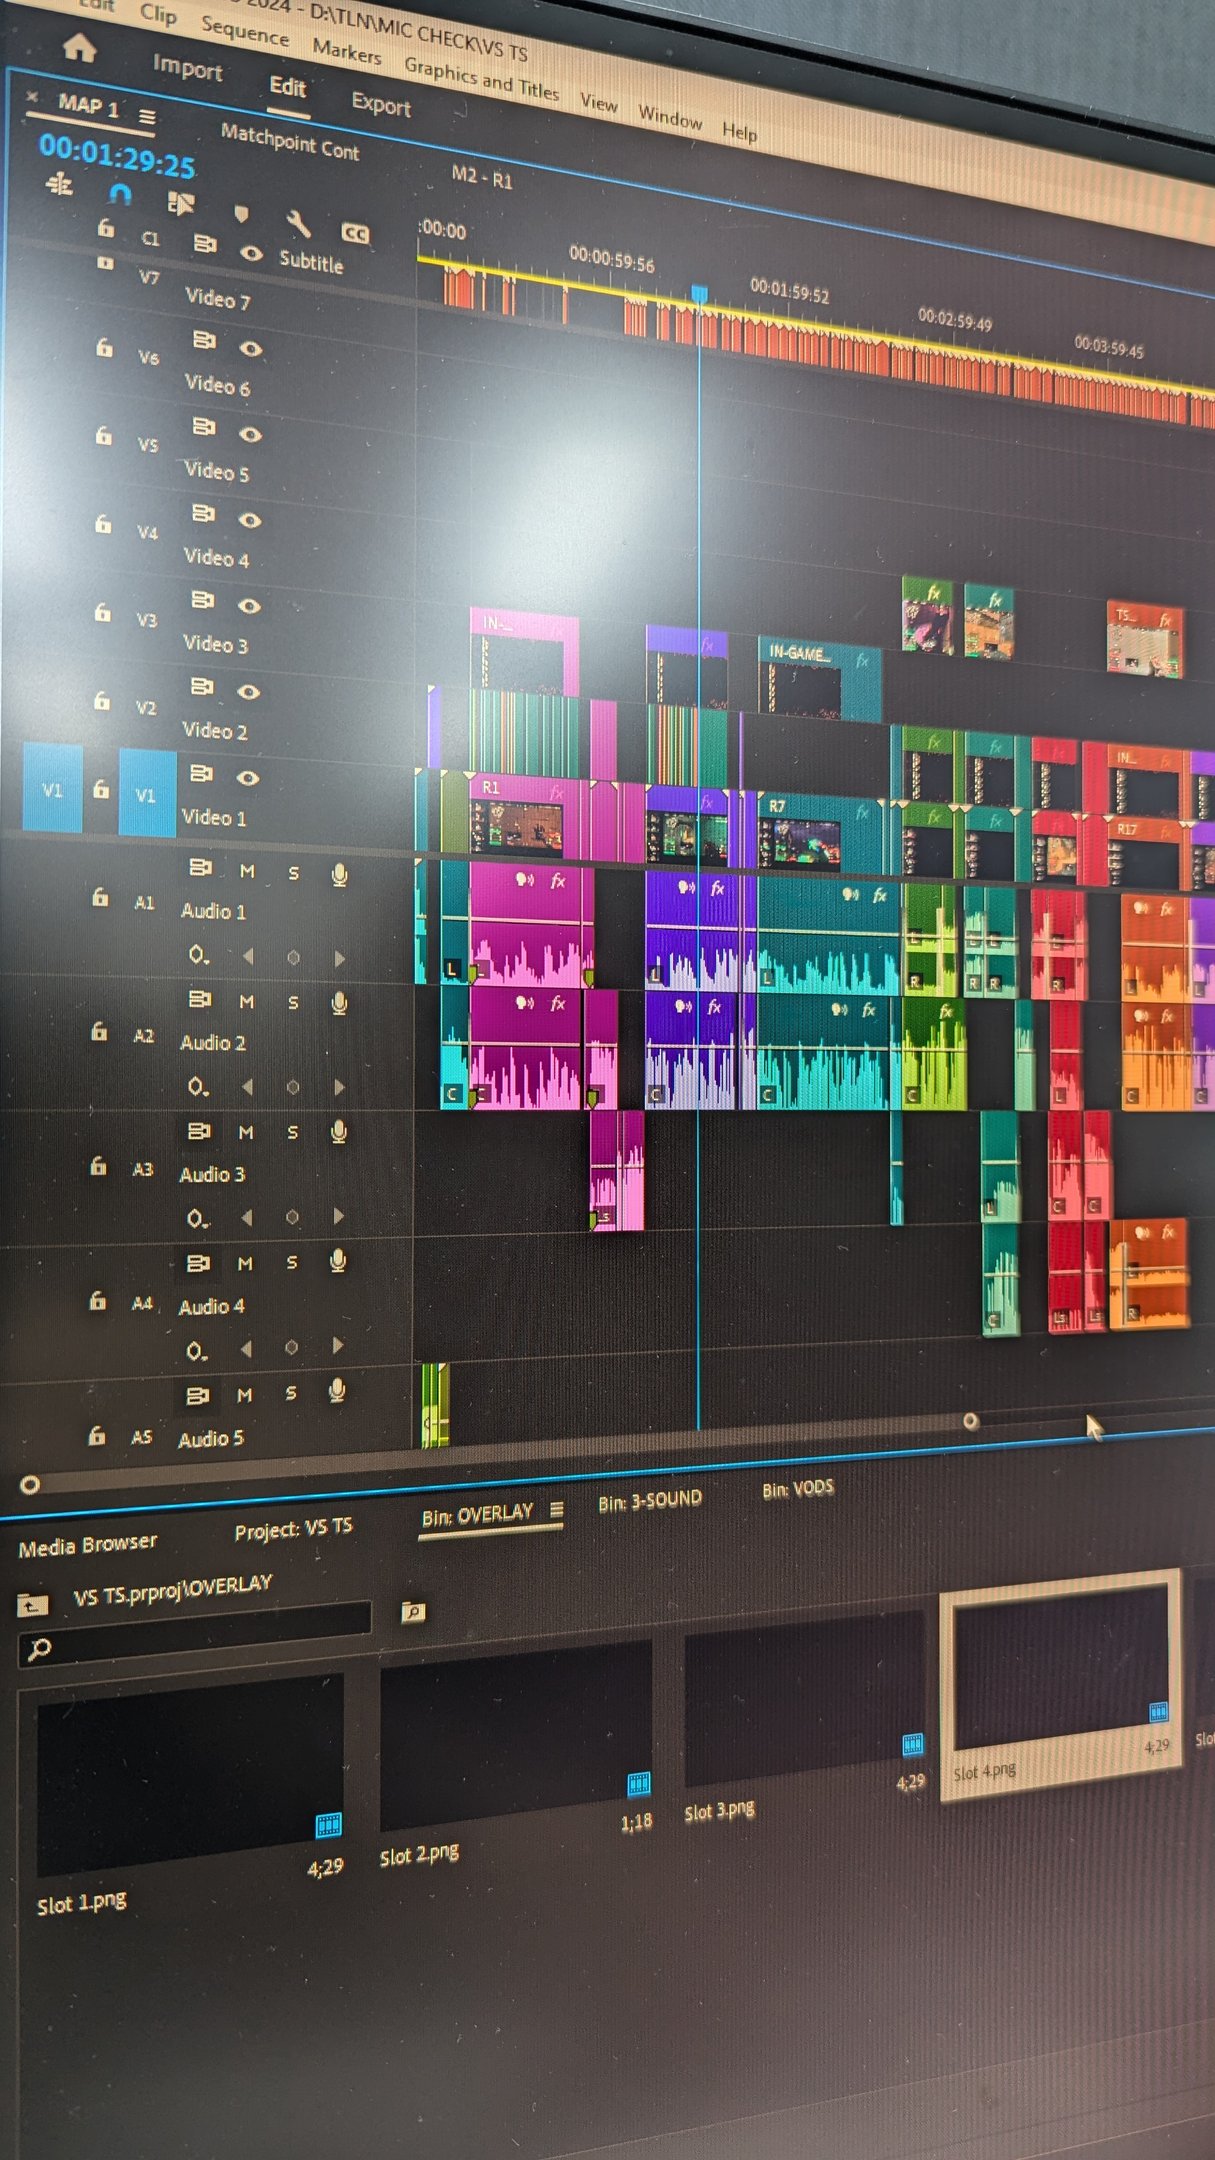The height and width of the screenshot is (2160, 1215).
Task: Toggle V1 source patching button
Action: point(52,789)
